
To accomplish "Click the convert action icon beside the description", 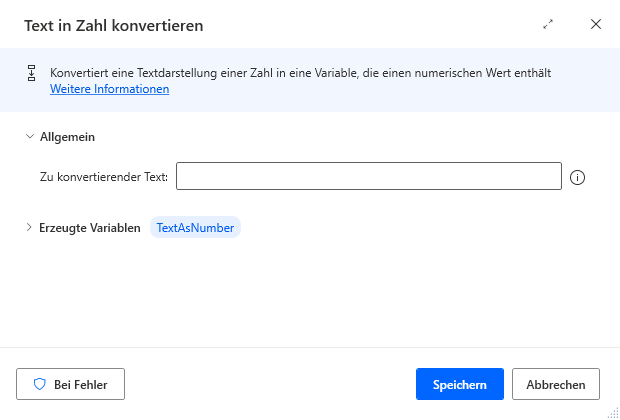I will (32, 73).
